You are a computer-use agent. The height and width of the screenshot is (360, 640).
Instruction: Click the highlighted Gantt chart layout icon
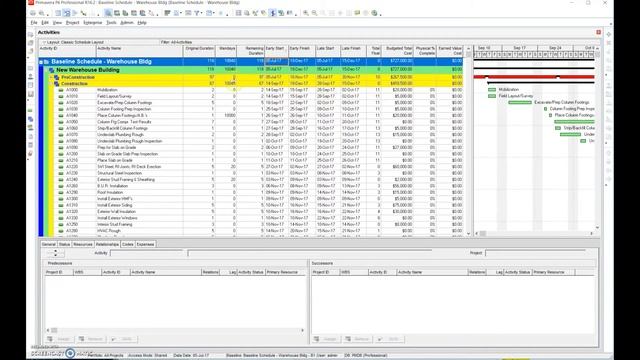(x=67, y=13)
